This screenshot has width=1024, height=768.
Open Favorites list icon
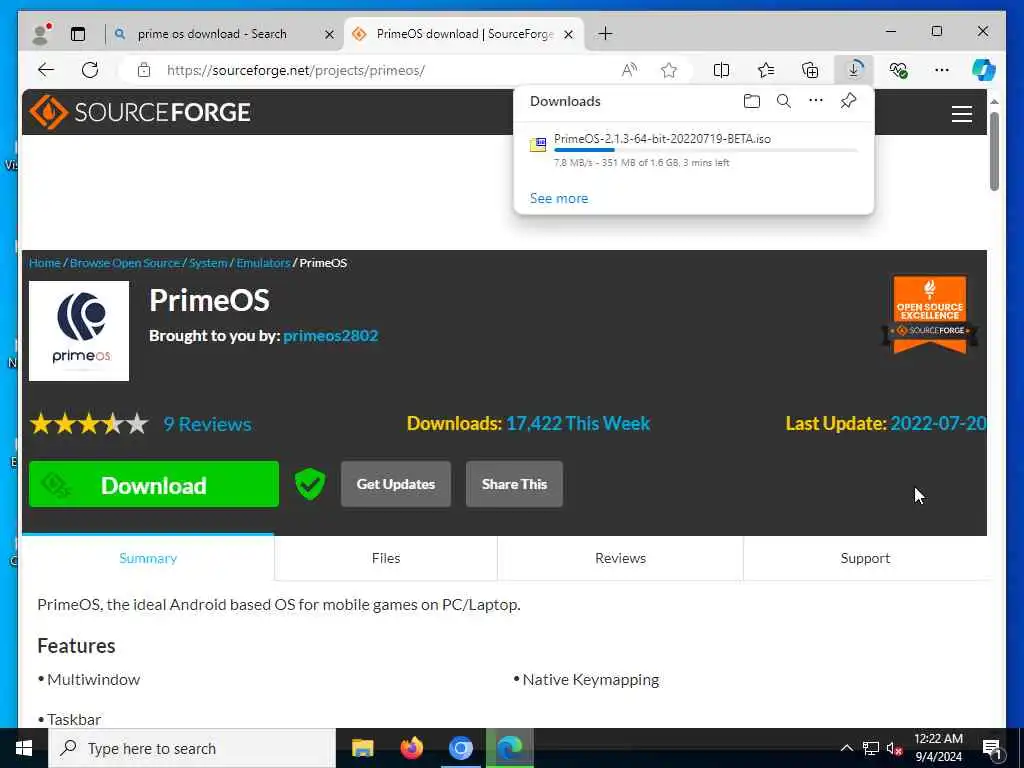click(766, 70)
